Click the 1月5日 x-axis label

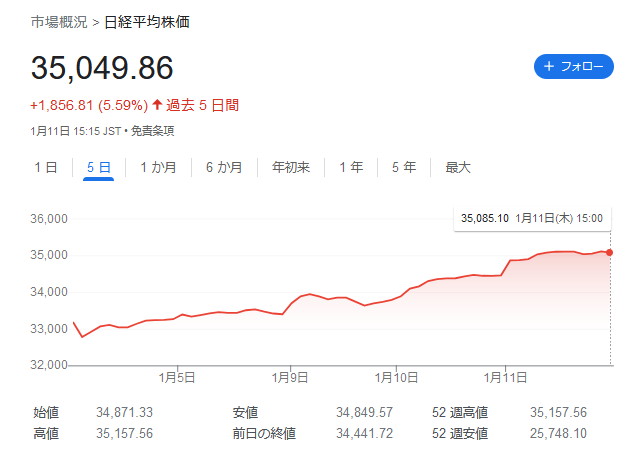click(177, 377)
